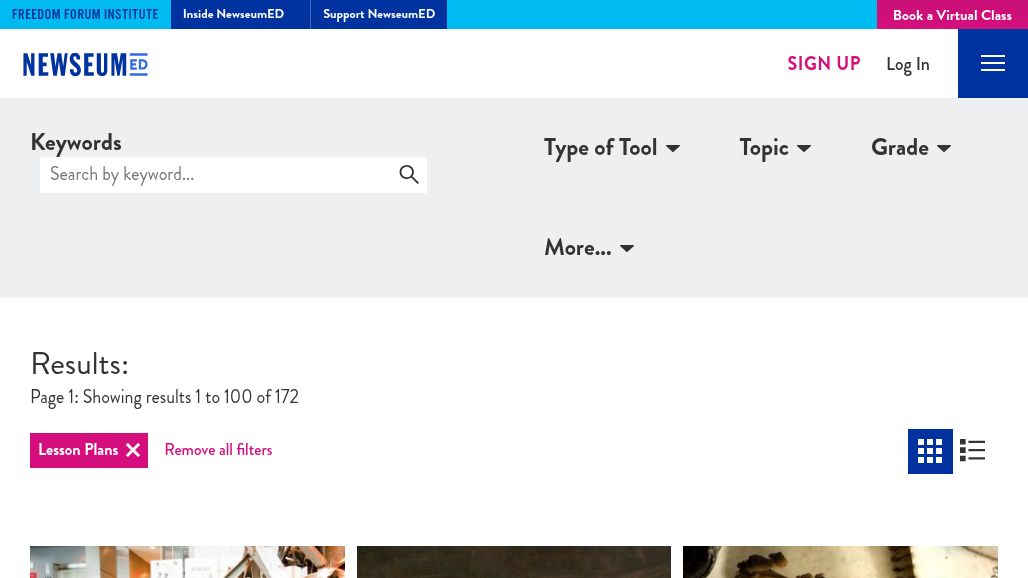Open the hamburger navigation menu
The height and width of the screenshot is (578, 1028).
click(x=992, y=63)
